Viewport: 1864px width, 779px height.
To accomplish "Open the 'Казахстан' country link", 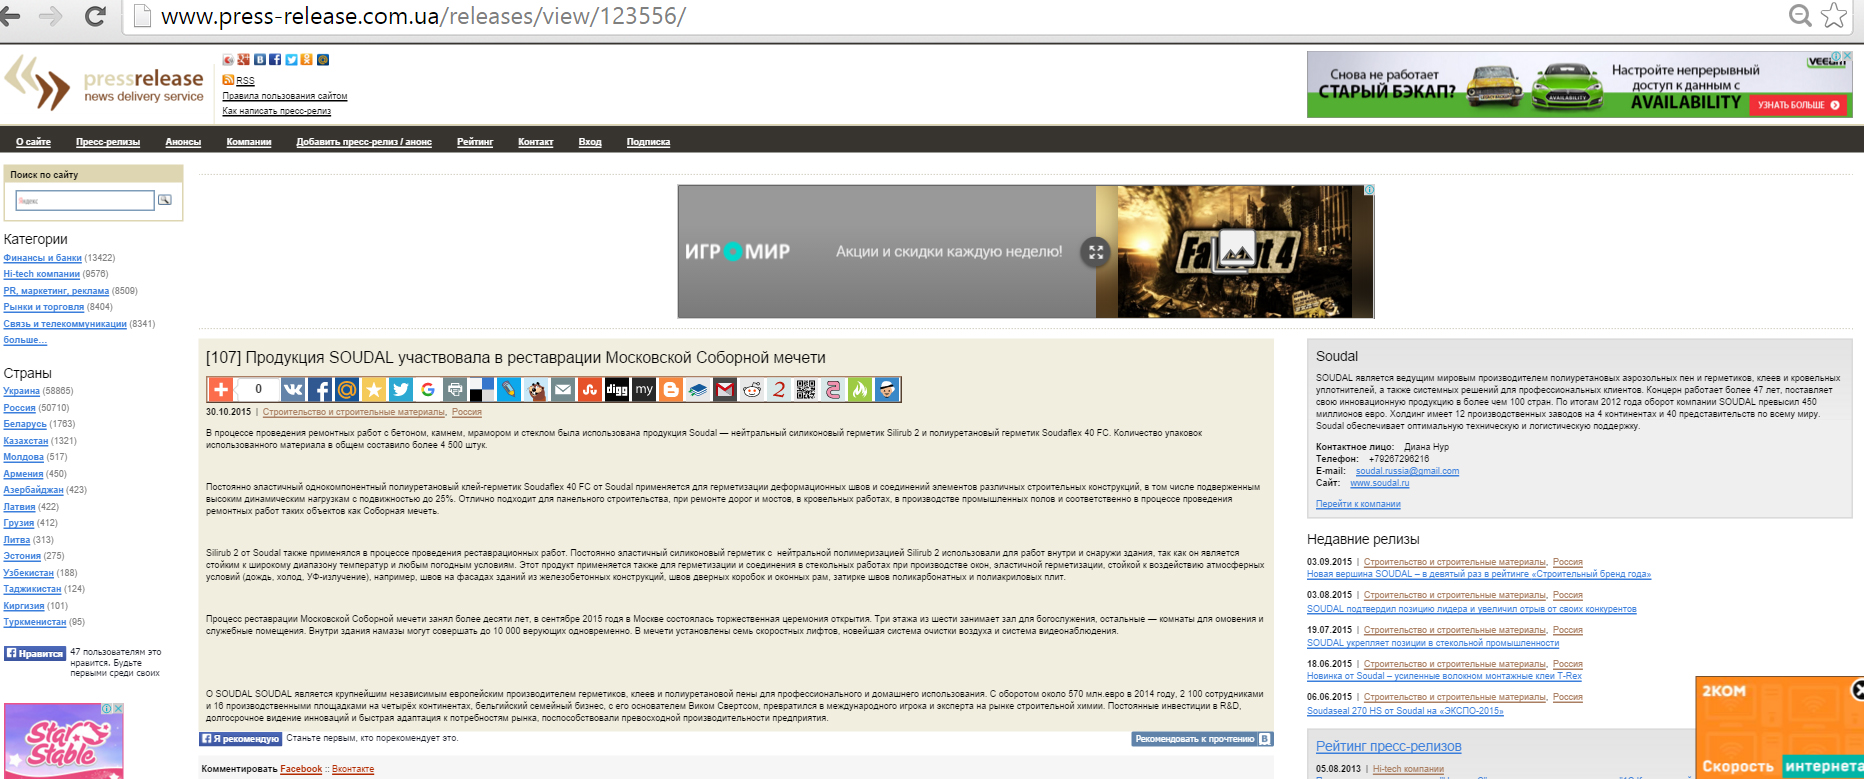I will pyautogui.click(x=26, y=441).
